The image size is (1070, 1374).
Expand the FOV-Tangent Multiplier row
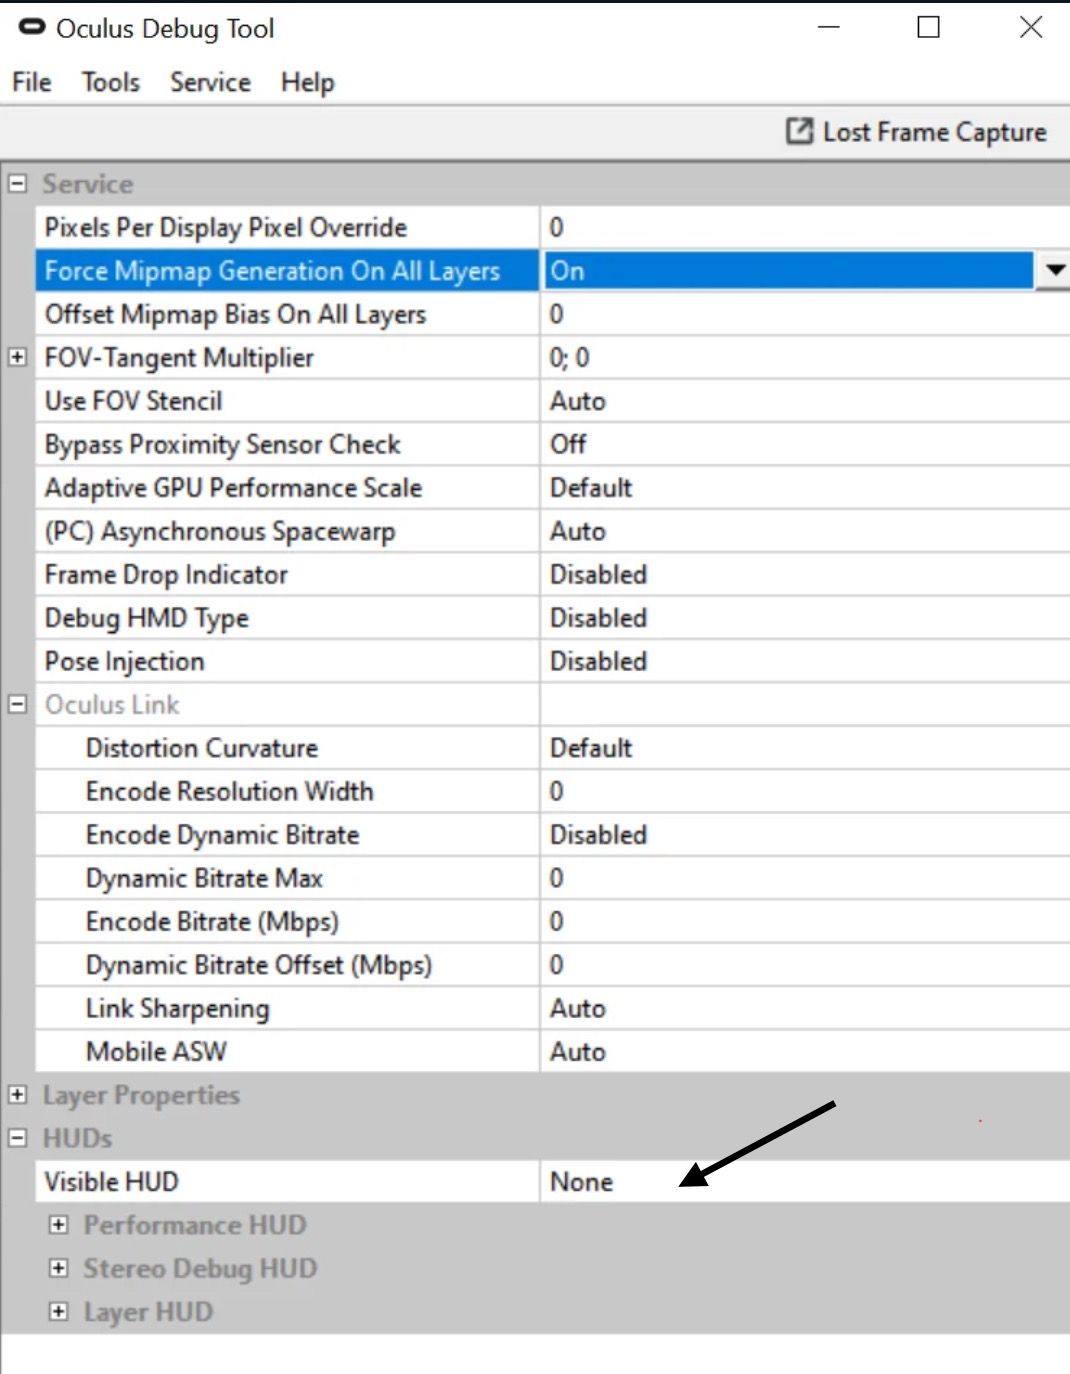pos(17,357)
